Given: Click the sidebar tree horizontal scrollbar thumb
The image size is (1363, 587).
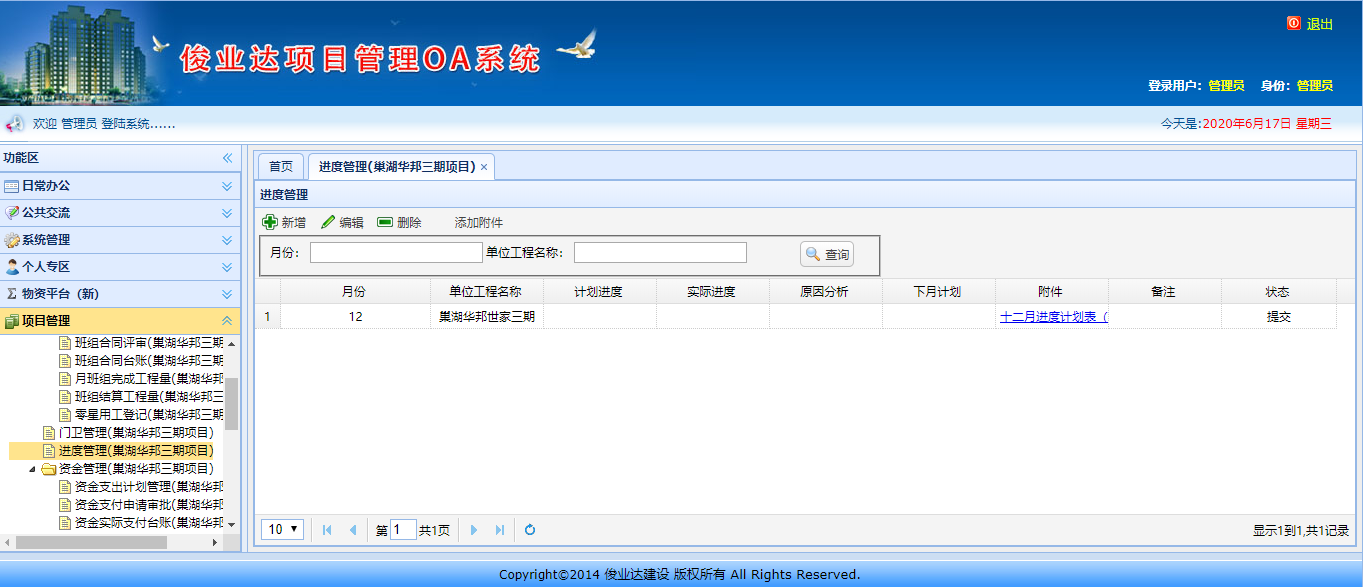Looking at the screenshot, I should [x=92, y=542].
